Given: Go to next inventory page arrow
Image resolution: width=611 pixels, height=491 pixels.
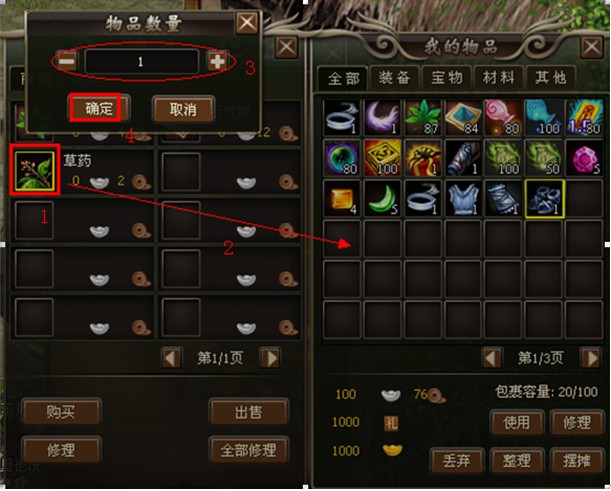Looking at the screenshot, I should tap(591, 358).
